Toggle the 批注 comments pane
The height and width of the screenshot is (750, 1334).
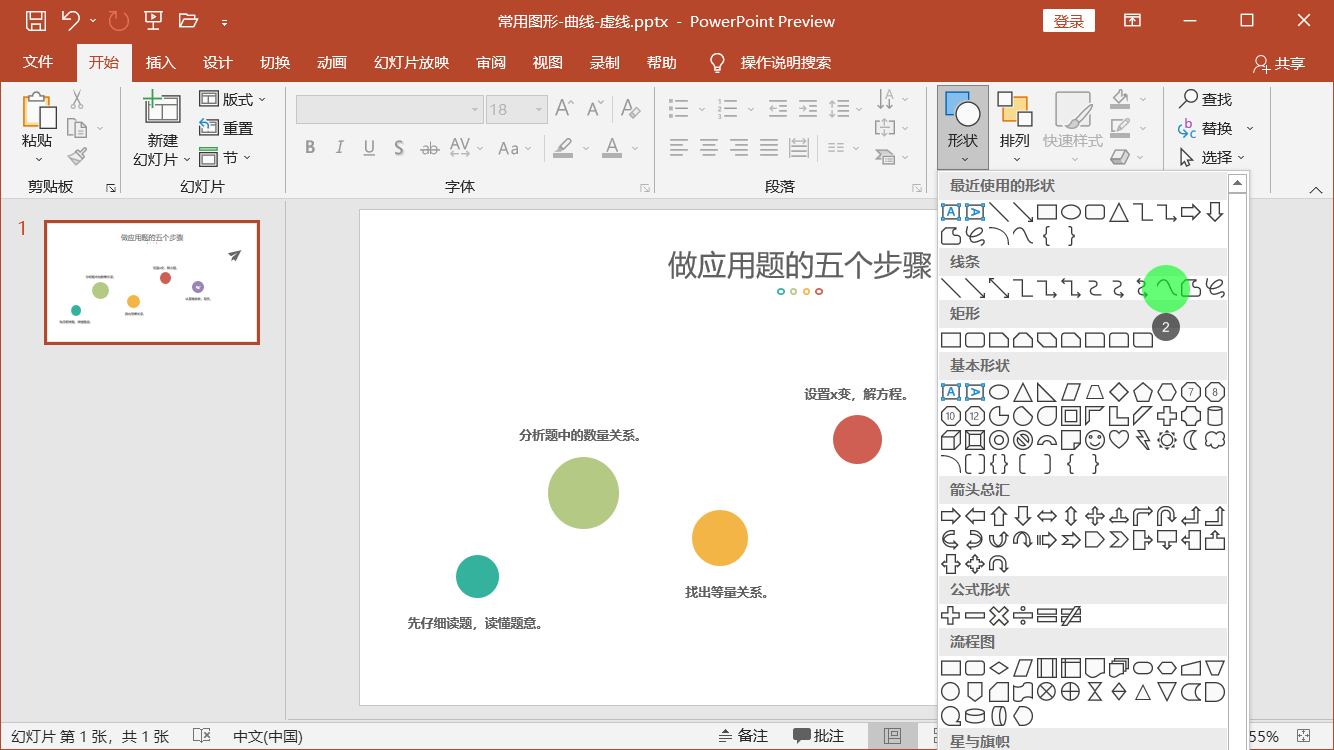pos(818,736)
